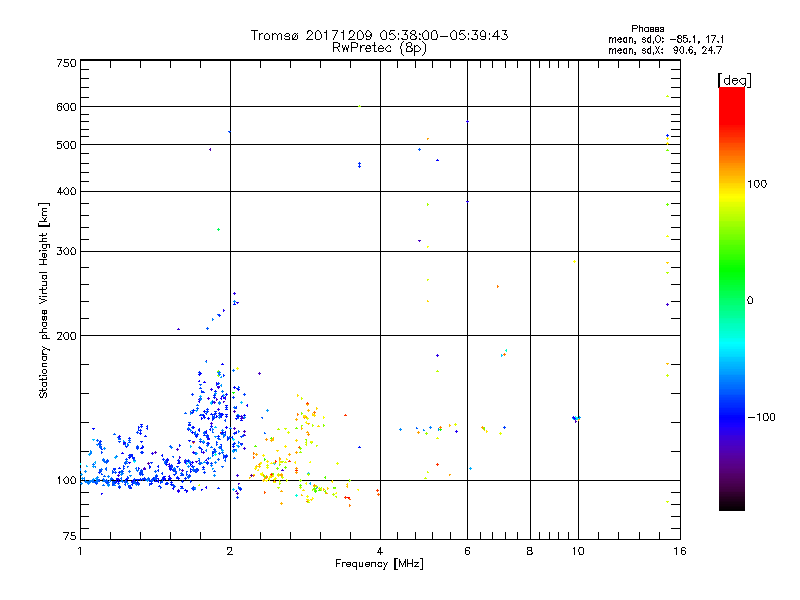
Task: Click the x-axis '2' tick label
Action: tap(230, 551)
